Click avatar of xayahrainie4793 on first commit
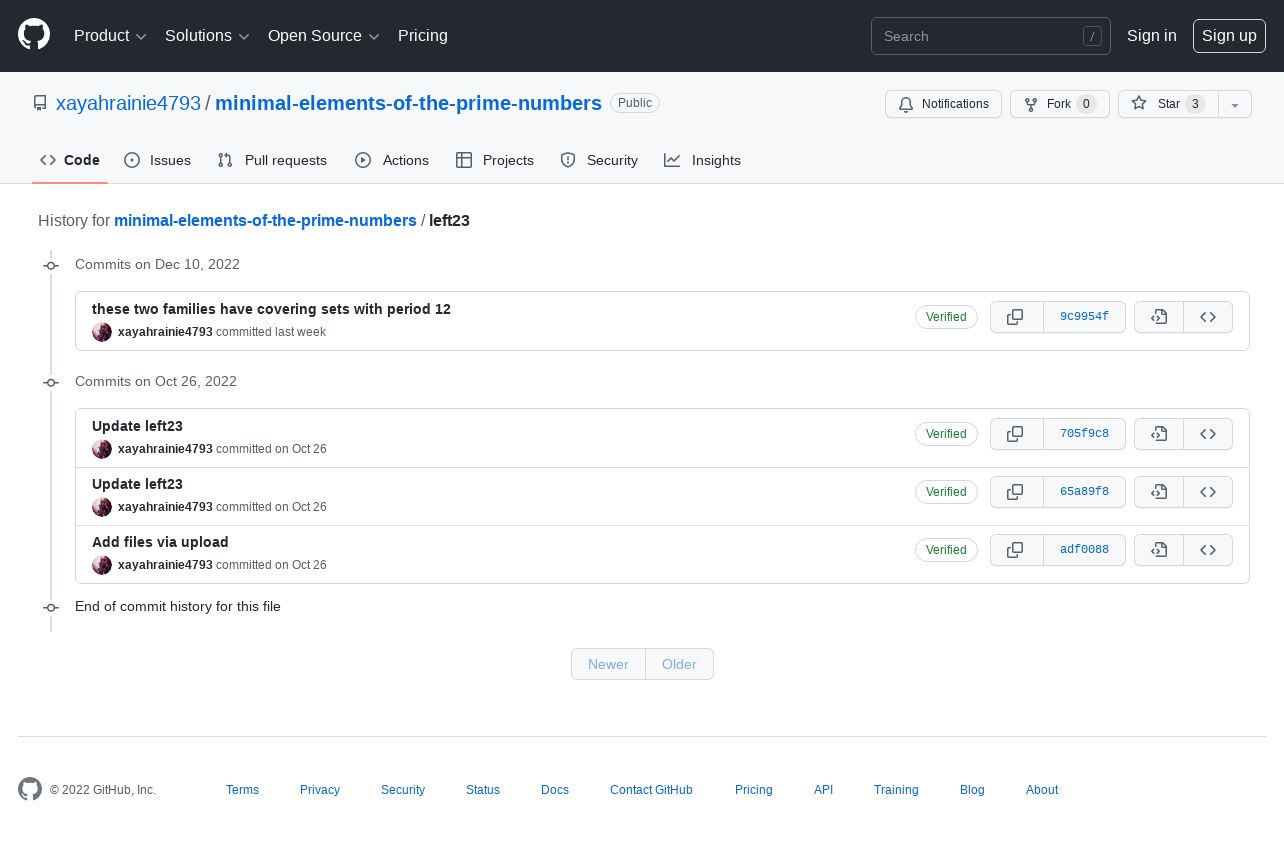 point(102,332)
